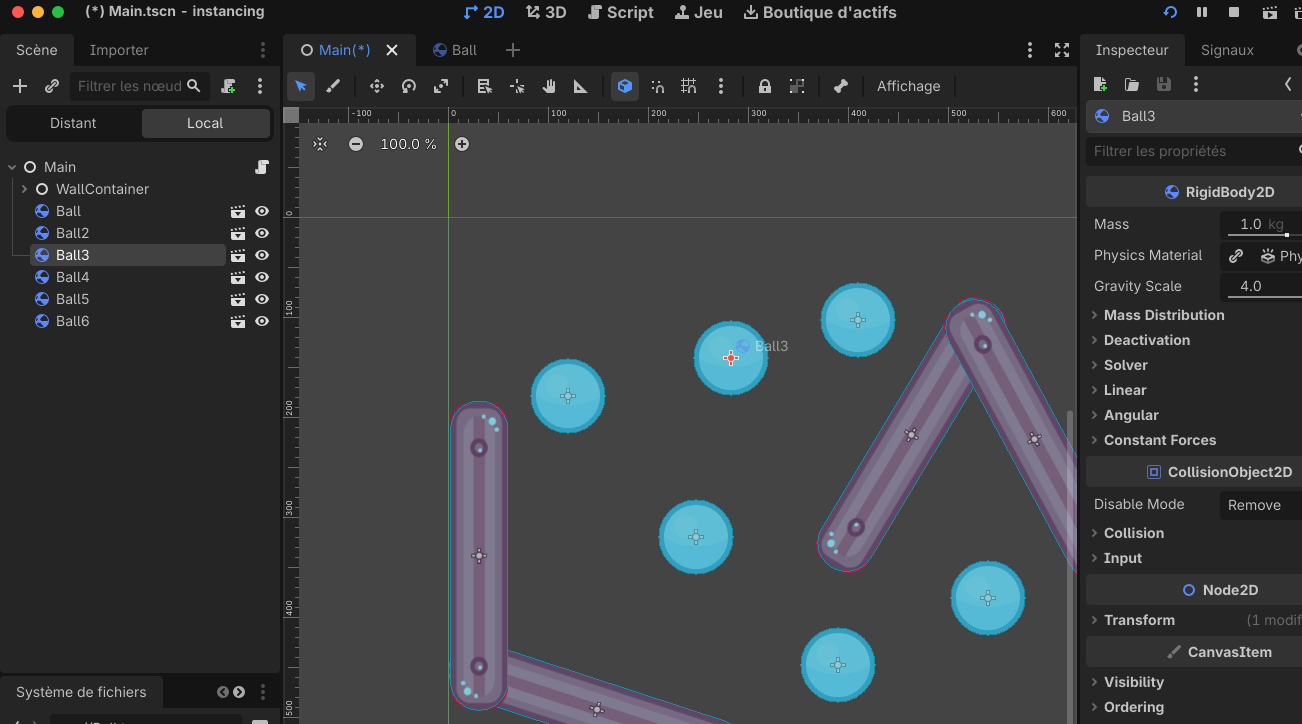Open the list-select tool
Image resolution: width=1302 pixels, height=724 pixels.
click(485, 86)
